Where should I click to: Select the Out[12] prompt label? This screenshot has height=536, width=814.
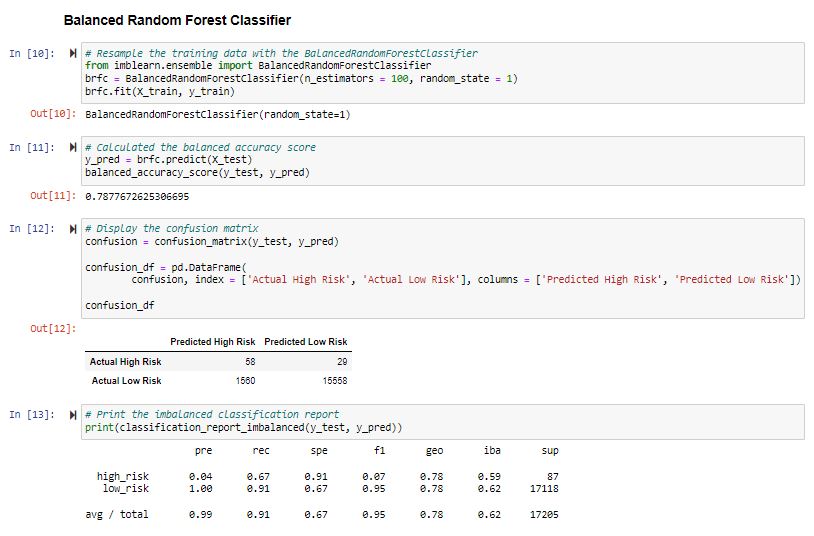tap(53, 328)
